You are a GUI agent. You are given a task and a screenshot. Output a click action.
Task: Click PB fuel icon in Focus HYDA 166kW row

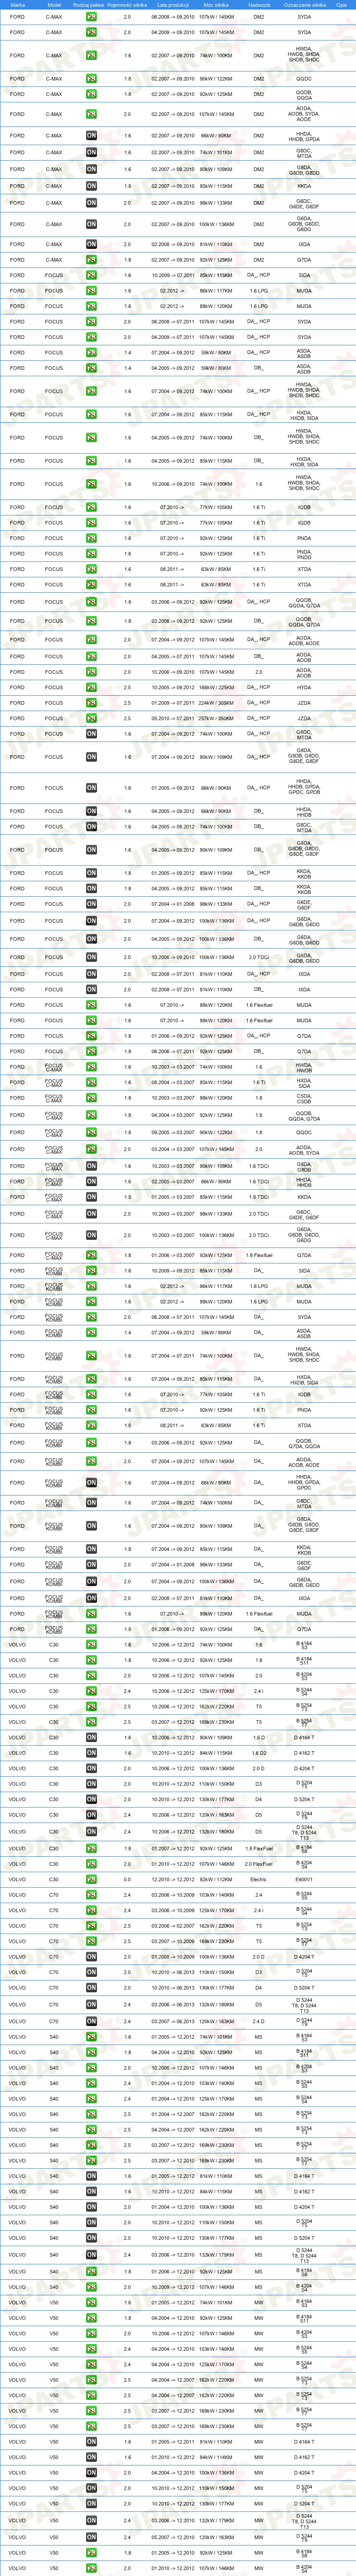point(91,688)
